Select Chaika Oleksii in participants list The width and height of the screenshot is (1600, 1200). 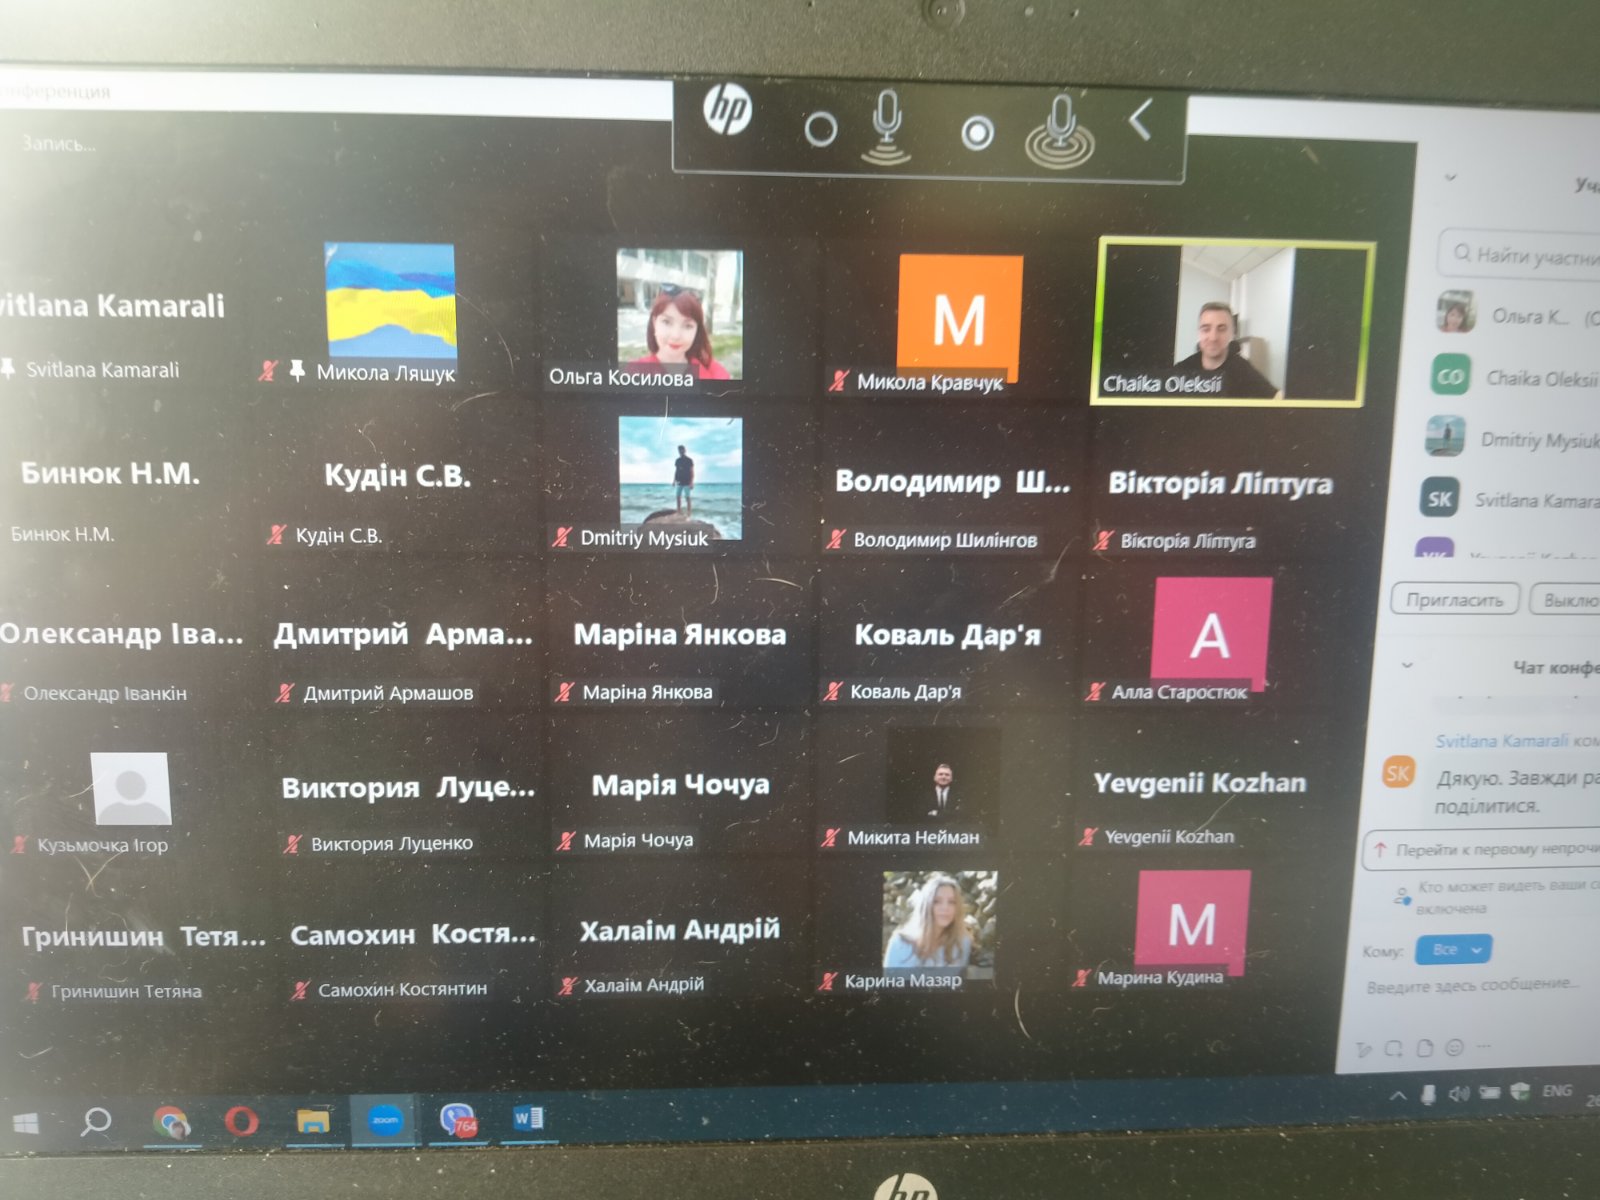(1517, 377)
